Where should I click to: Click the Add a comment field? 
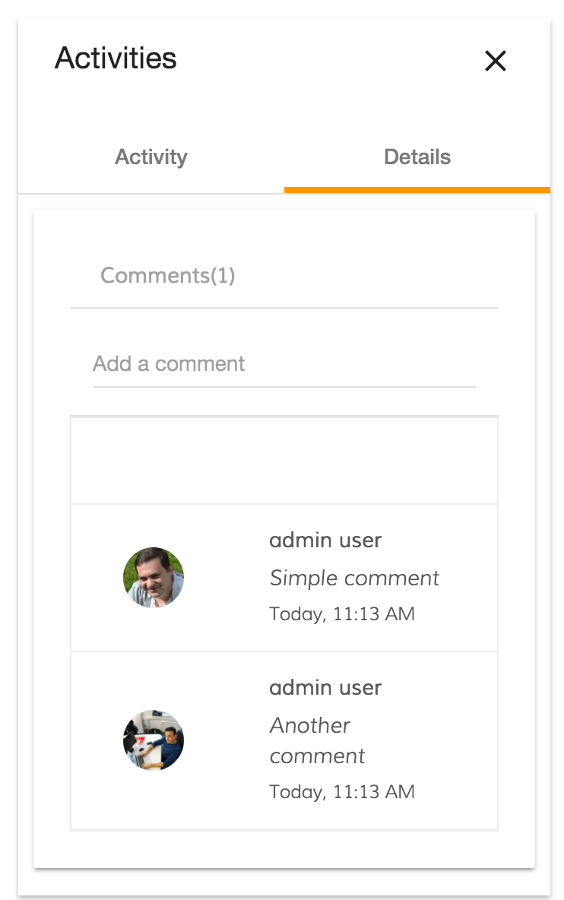coord(284,364)
